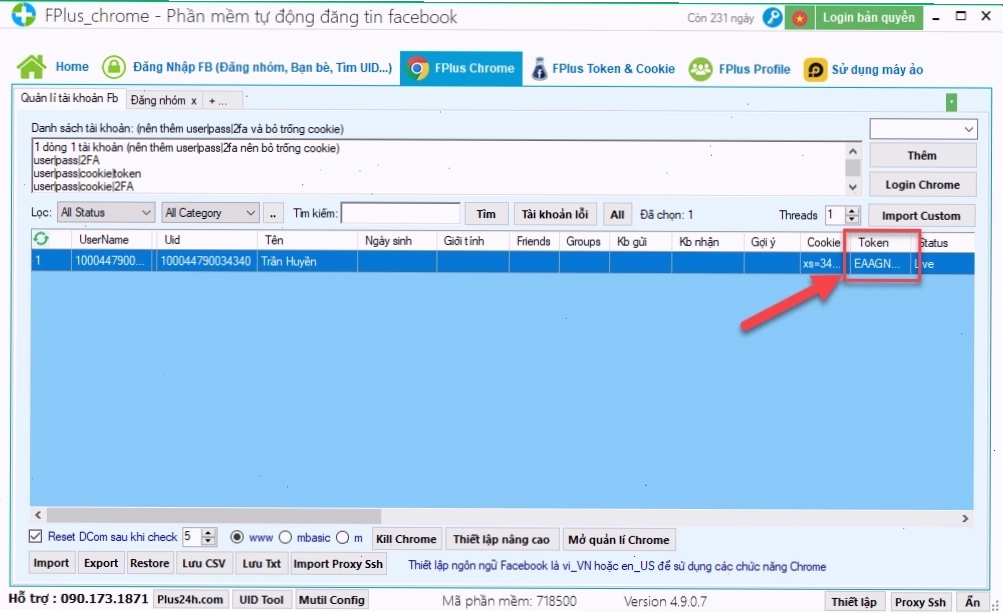
Task: Expand the All Category dropdown
Action: (x=210, y=212)
